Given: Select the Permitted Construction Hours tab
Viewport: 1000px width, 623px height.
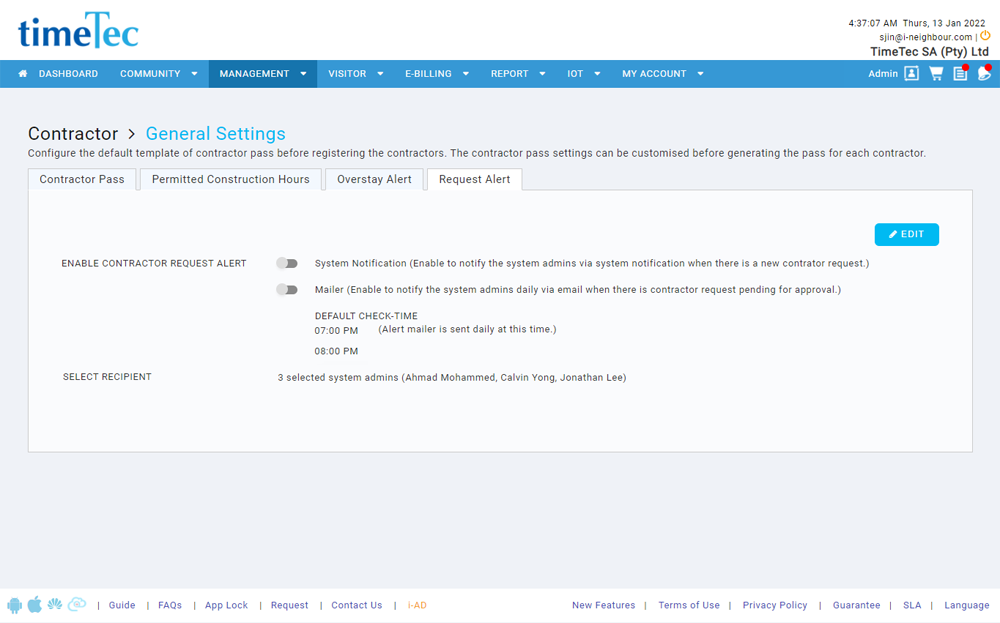Looking at the screenshot, I should pos(230,180).
